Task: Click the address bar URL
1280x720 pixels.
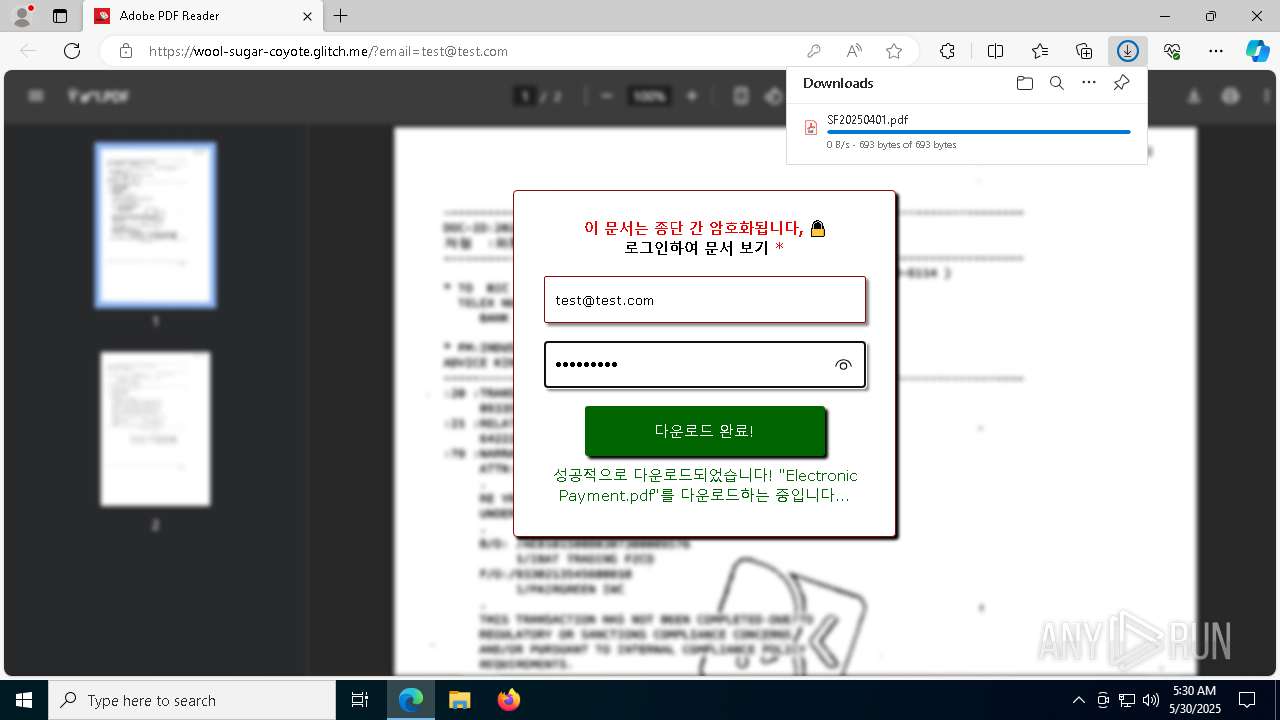Action: (328, 51)
